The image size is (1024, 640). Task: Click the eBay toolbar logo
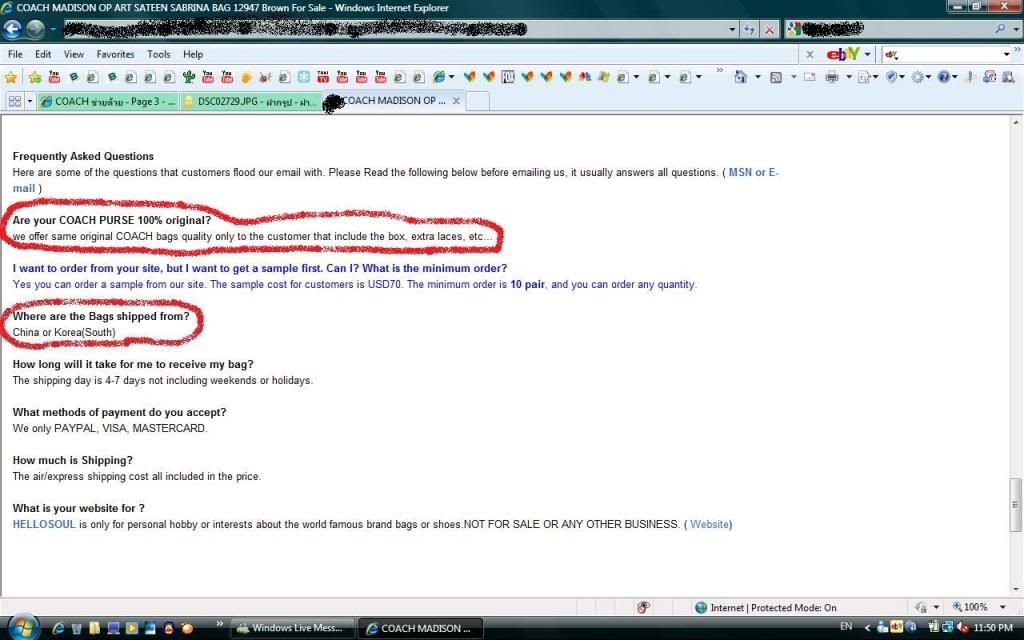pyautogui.click(x=843, y=54)
